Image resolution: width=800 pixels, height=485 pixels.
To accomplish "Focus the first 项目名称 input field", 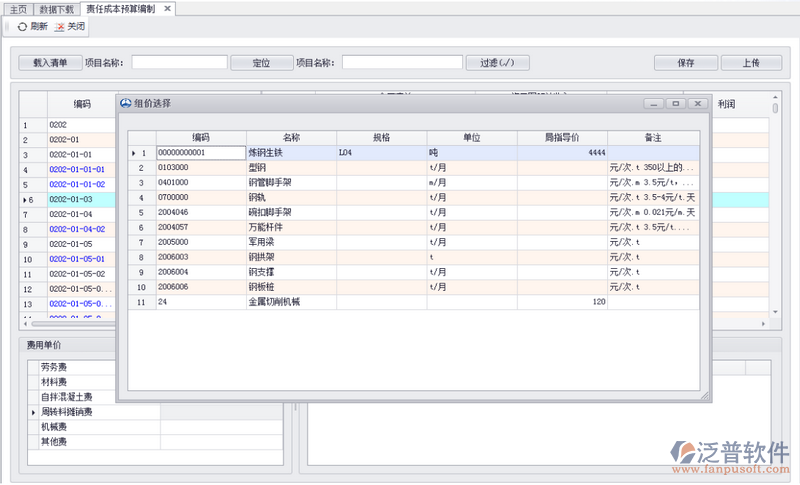I will coord(179,62).
